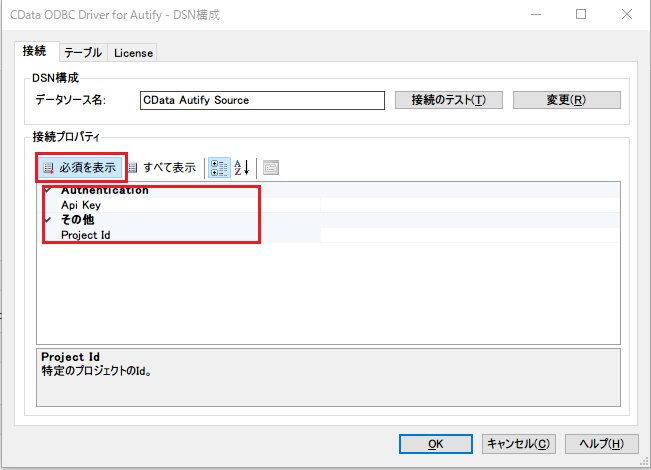Minimize the DSN configuration window

(536, 15)
